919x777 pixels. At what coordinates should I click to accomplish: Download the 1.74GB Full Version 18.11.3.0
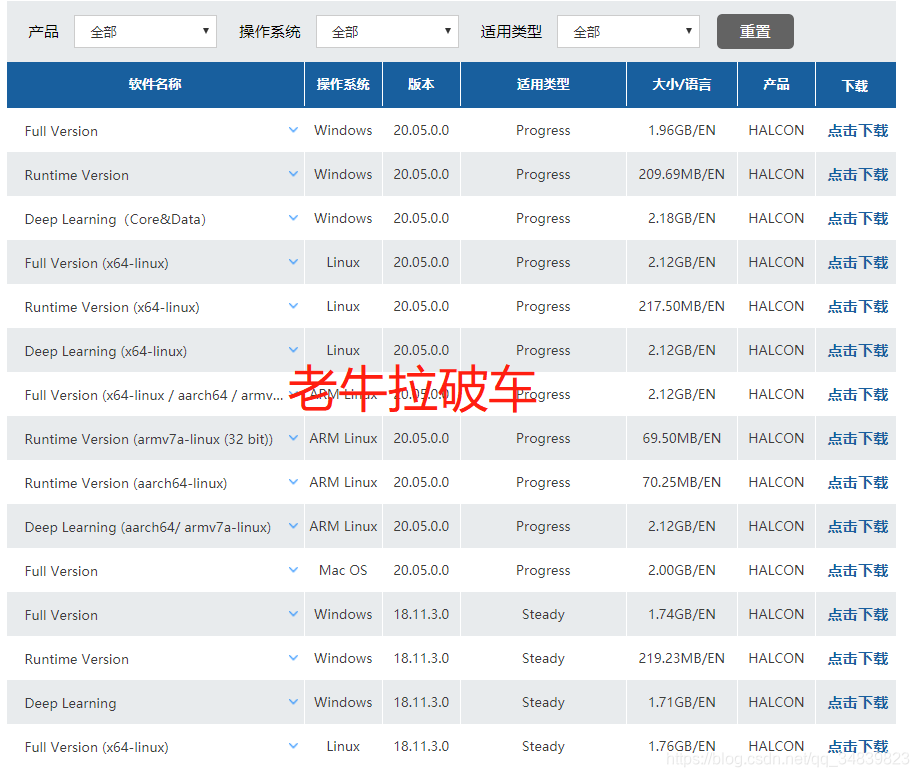pyautogui.click(x=857, y=614)
